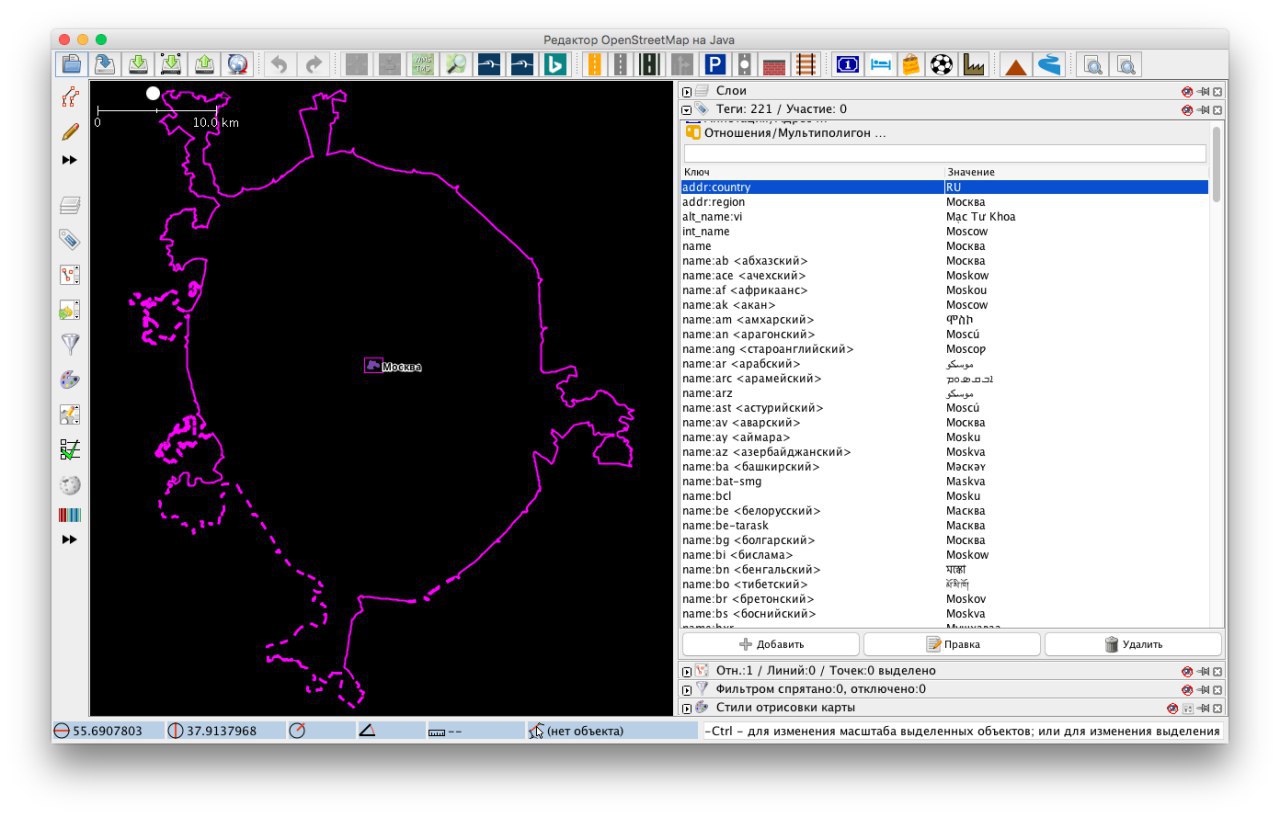
Task: Click the Правка button
Action: pyautogui.click(x=952, y=644)
